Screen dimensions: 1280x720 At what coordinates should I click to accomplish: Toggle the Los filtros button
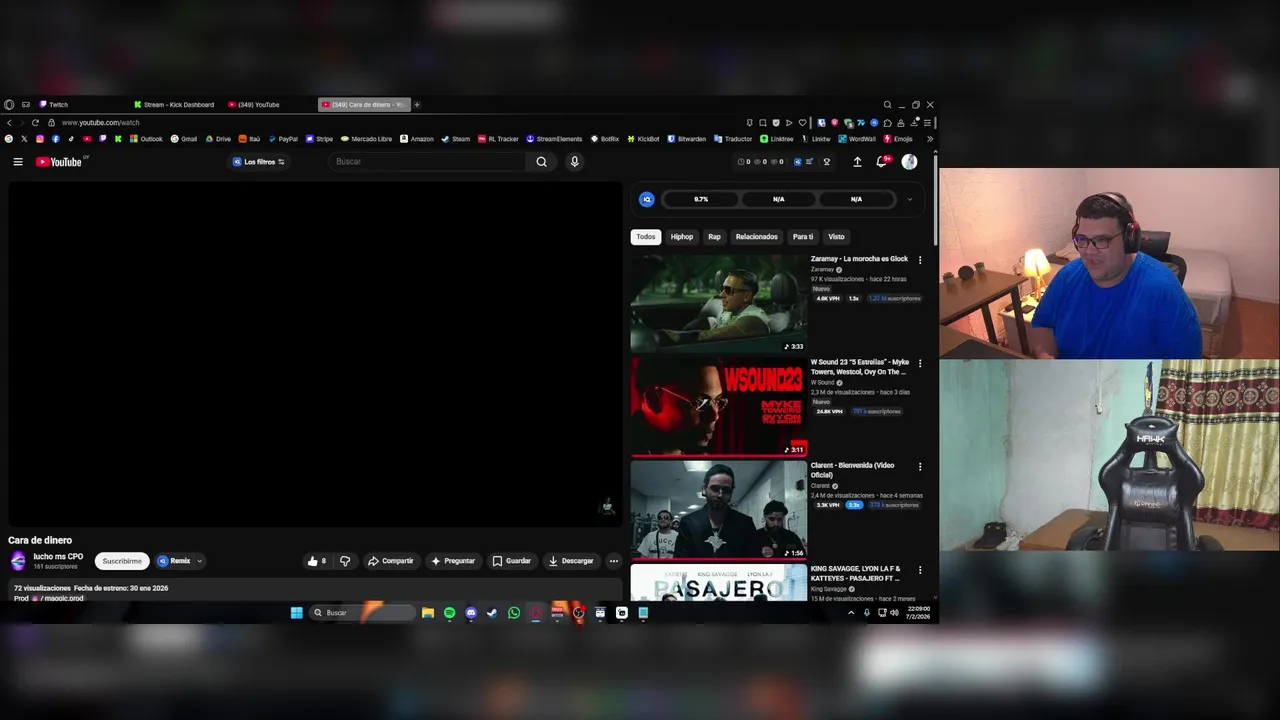[259, 162]
